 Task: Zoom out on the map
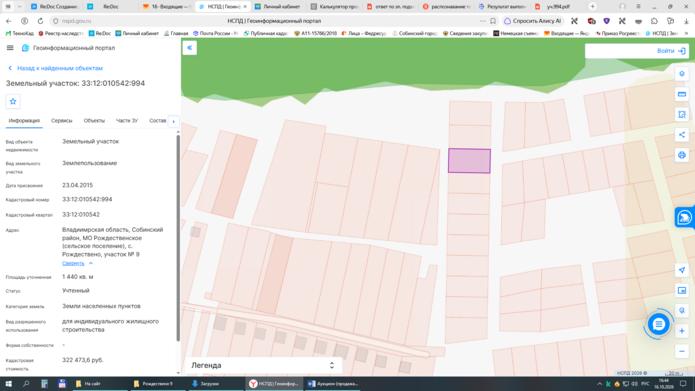pyautogui.click(x=682, y=352)
